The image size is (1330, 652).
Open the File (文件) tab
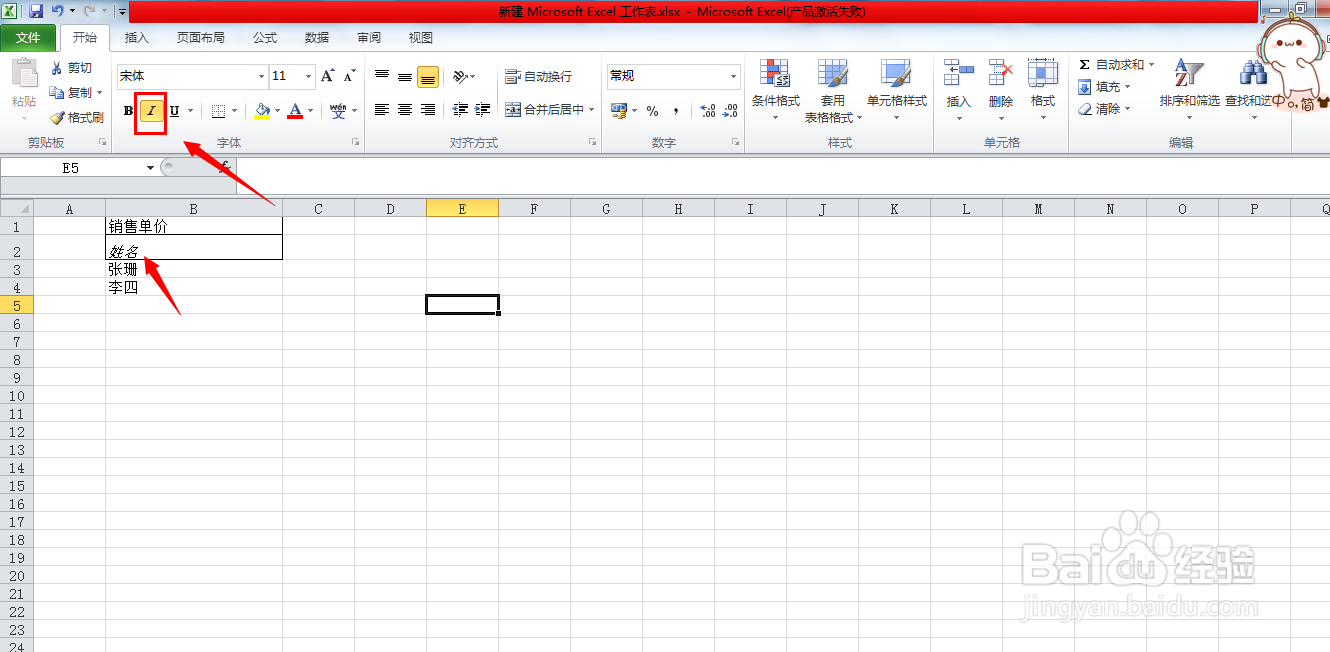(x=28, y=38)
